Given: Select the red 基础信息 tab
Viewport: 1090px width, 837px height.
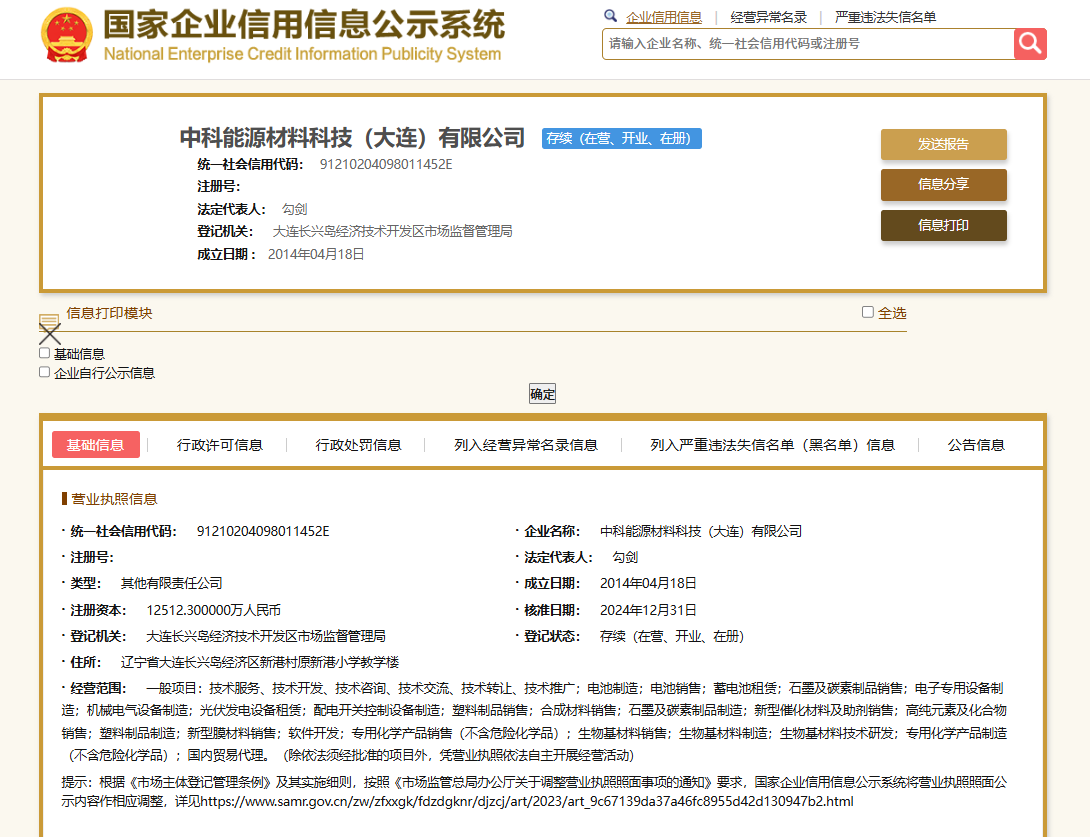Looking at the screenshot, I should 96,445.
